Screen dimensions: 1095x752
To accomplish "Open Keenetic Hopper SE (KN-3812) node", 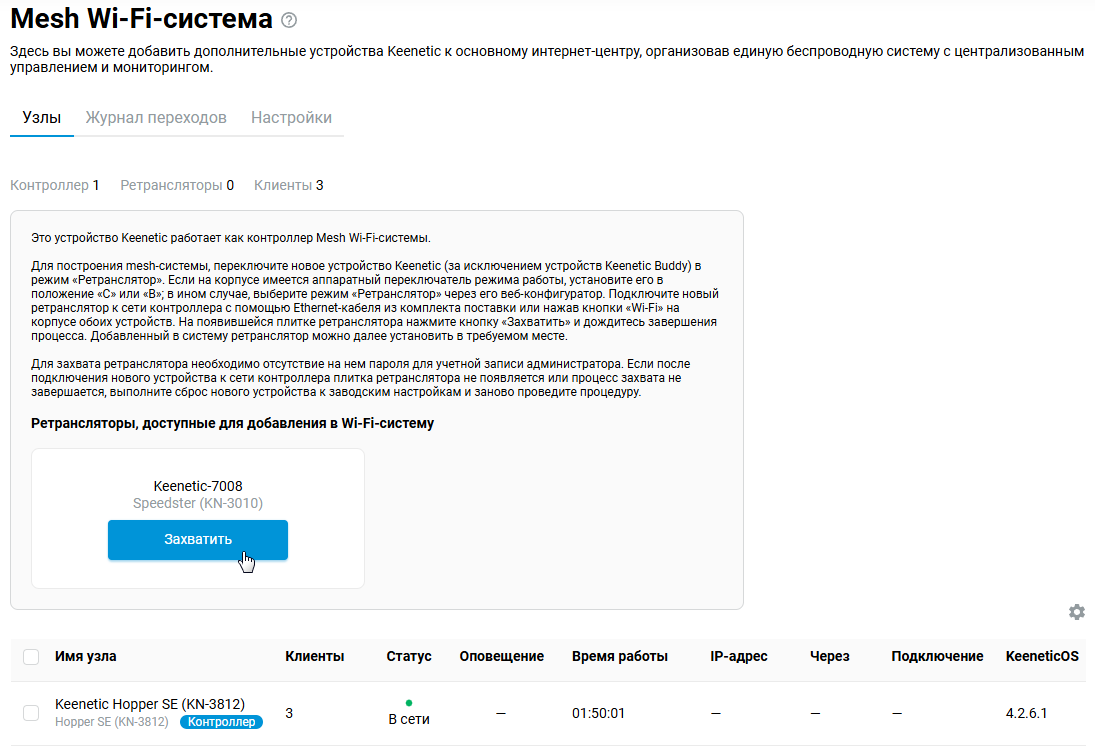I will tap(150, 704).
